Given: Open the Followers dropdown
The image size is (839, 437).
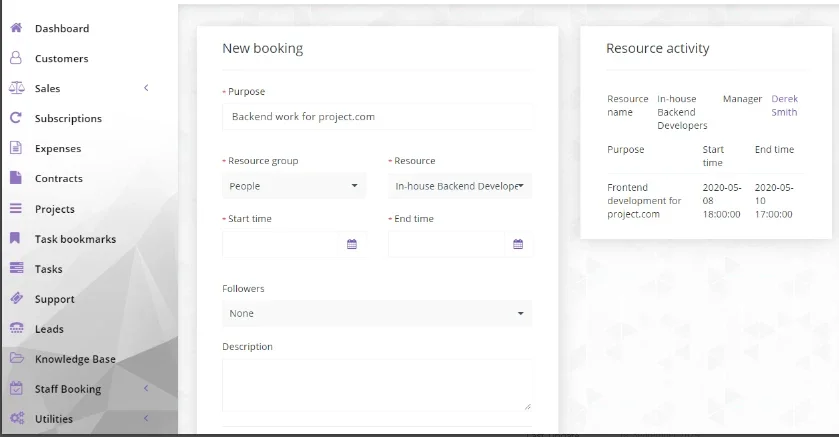Looking at the screenshot, I should tap(377, 313).
